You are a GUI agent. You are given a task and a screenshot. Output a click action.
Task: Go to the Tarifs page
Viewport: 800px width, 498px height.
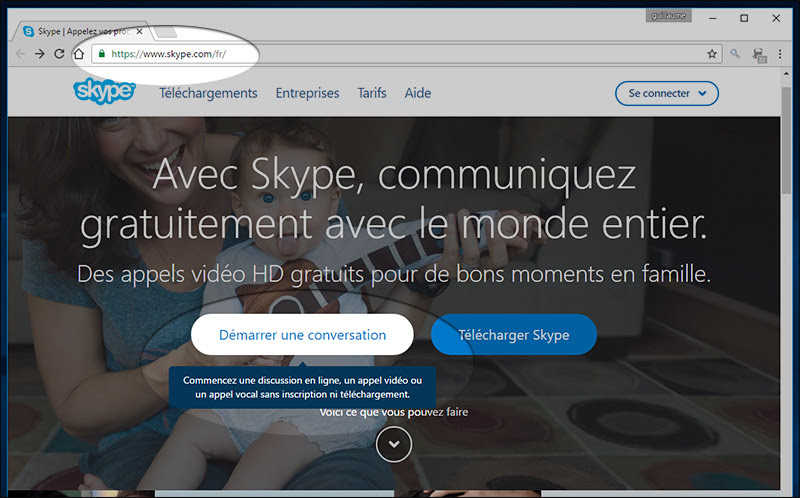click(x=371, y=93)
